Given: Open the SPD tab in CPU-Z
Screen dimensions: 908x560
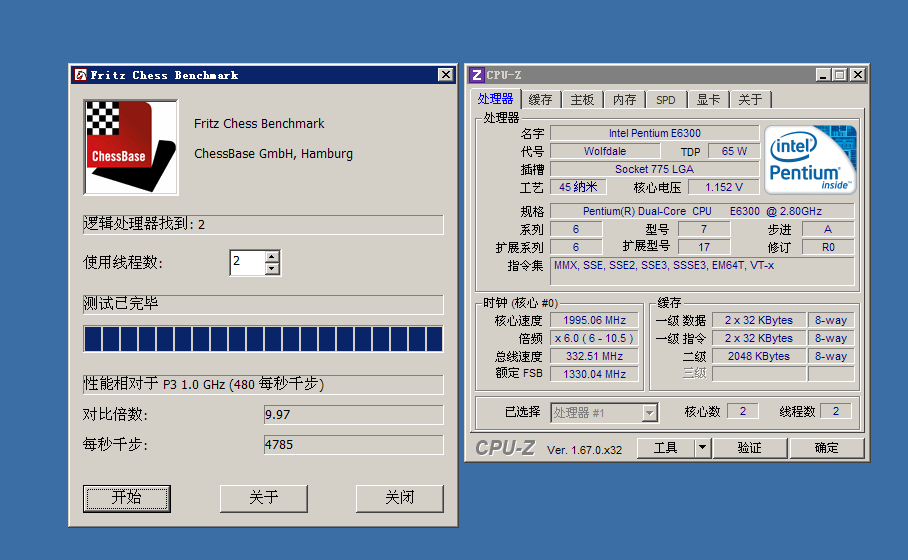Looking at the screenshot, I should click(666, 100).
